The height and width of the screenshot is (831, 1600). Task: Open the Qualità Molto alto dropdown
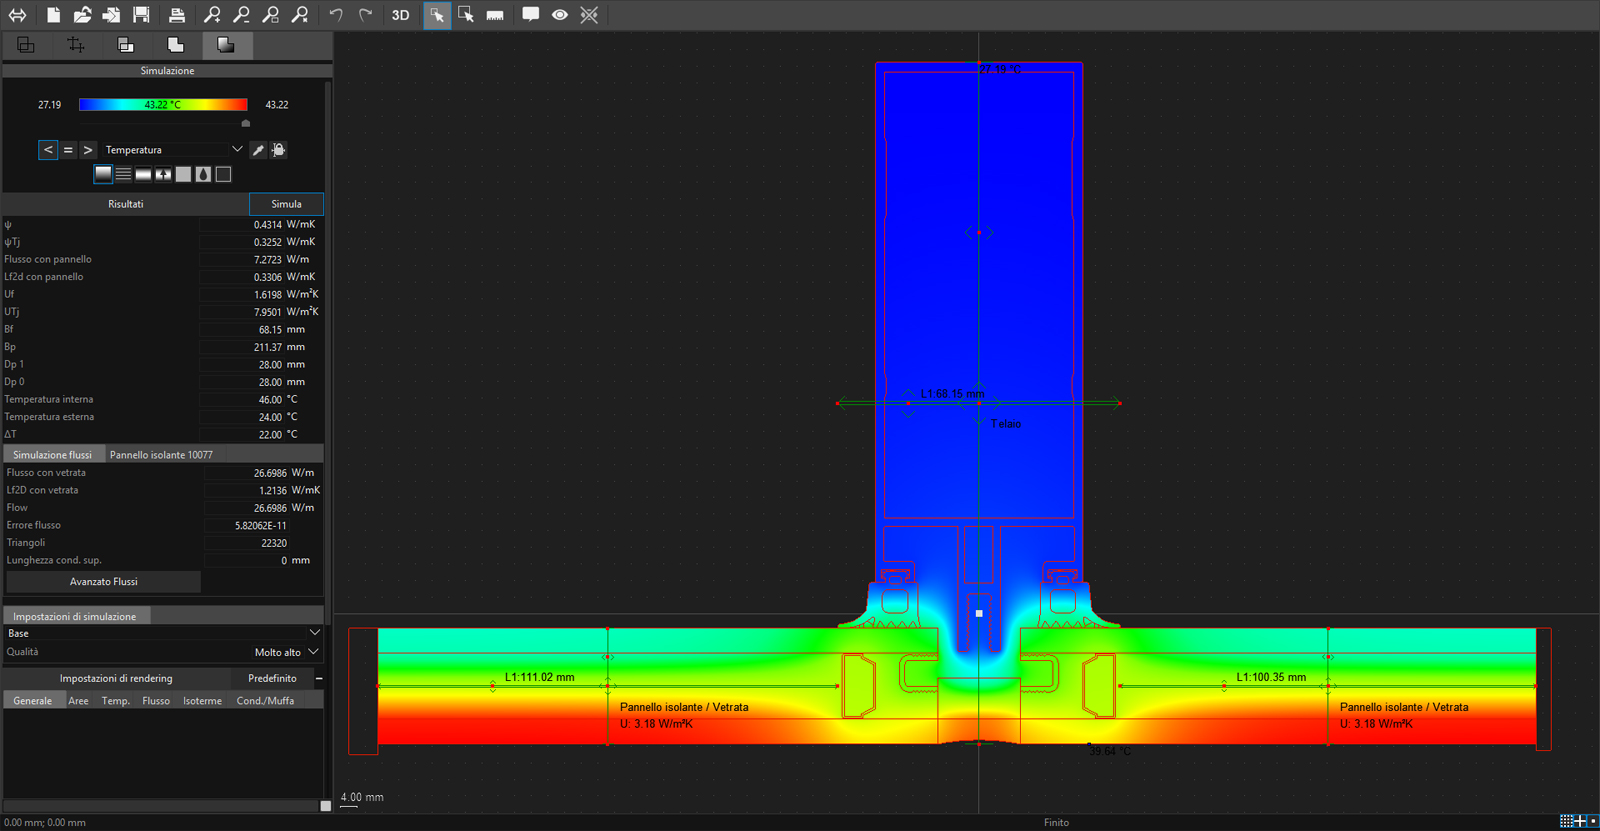click(286, 652)
